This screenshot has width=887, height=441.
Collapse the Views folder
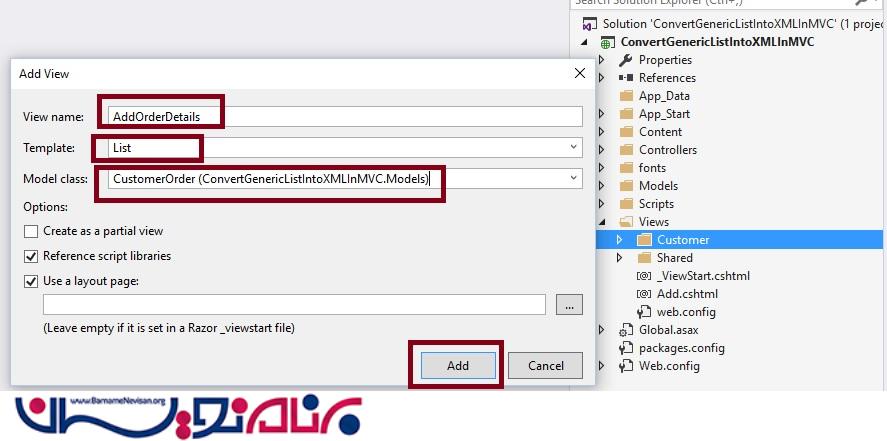tap(601, 222)
